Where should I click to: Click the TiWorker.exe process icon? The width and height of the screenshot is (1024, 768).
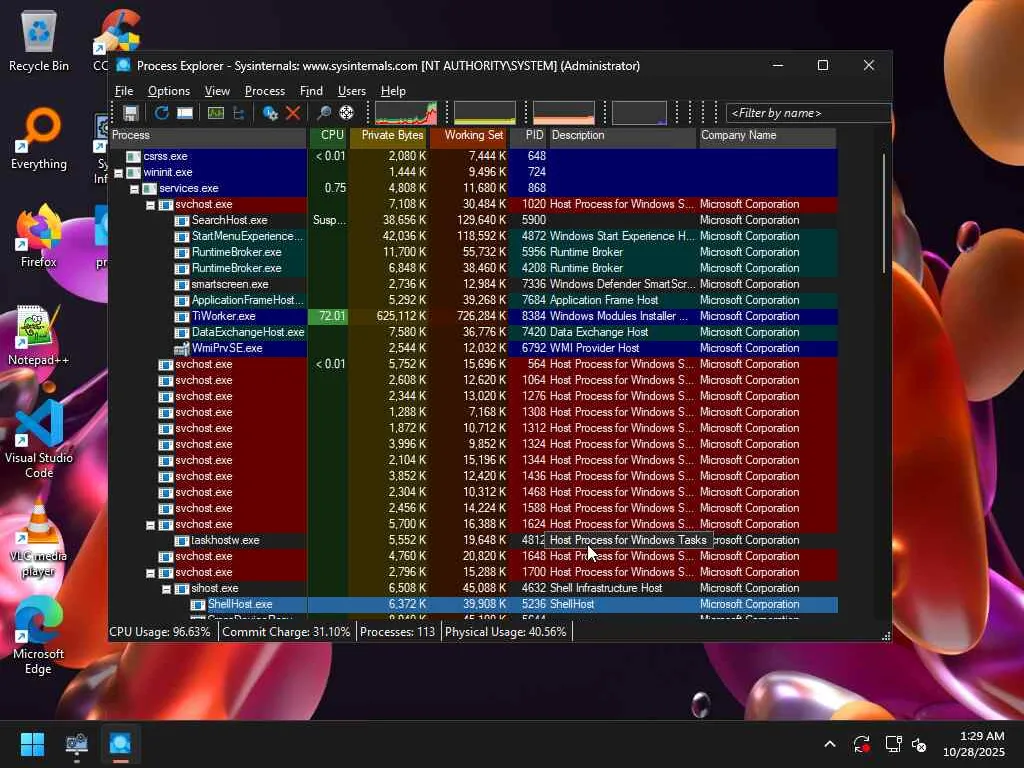[x=182, y=316]
